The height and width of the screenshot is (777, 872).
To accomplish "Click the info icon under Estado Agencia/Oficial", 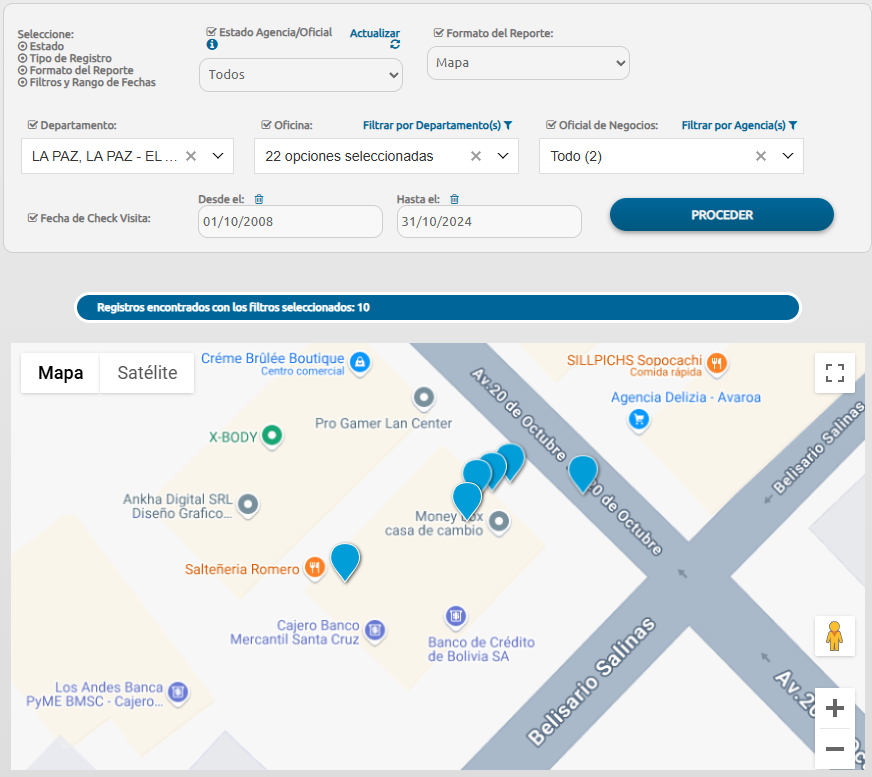I will point(211,45).
